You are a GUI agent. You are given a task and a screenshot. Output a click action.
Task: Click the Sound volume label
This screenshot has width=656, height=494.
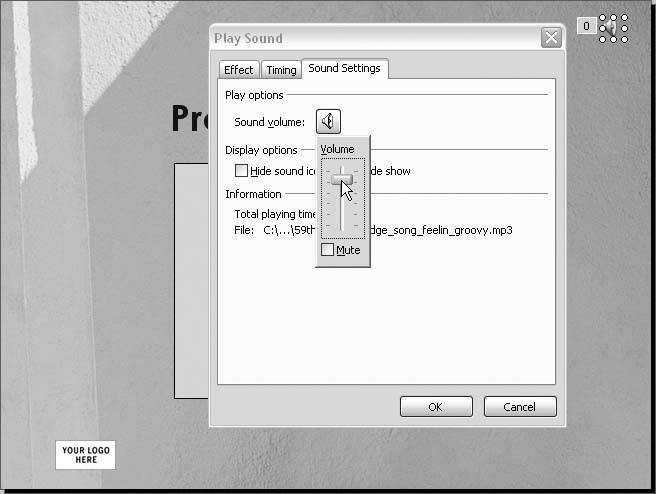(270, 122)
